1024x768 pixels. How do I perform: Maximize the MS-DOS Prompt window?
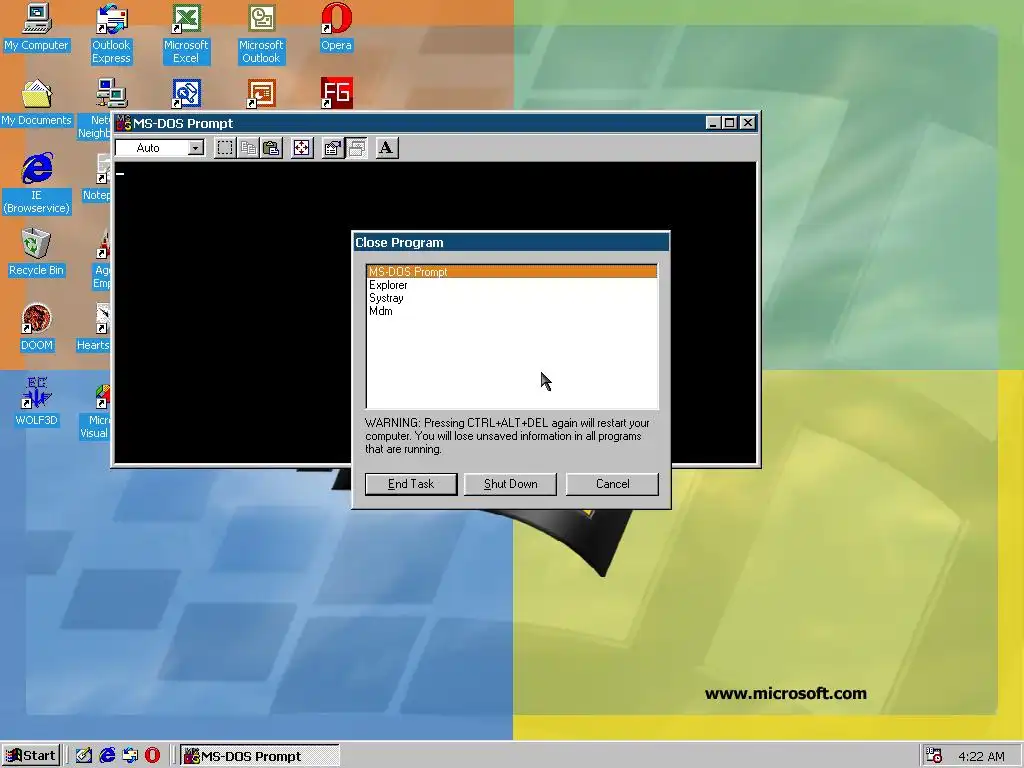tap(729, 123)
